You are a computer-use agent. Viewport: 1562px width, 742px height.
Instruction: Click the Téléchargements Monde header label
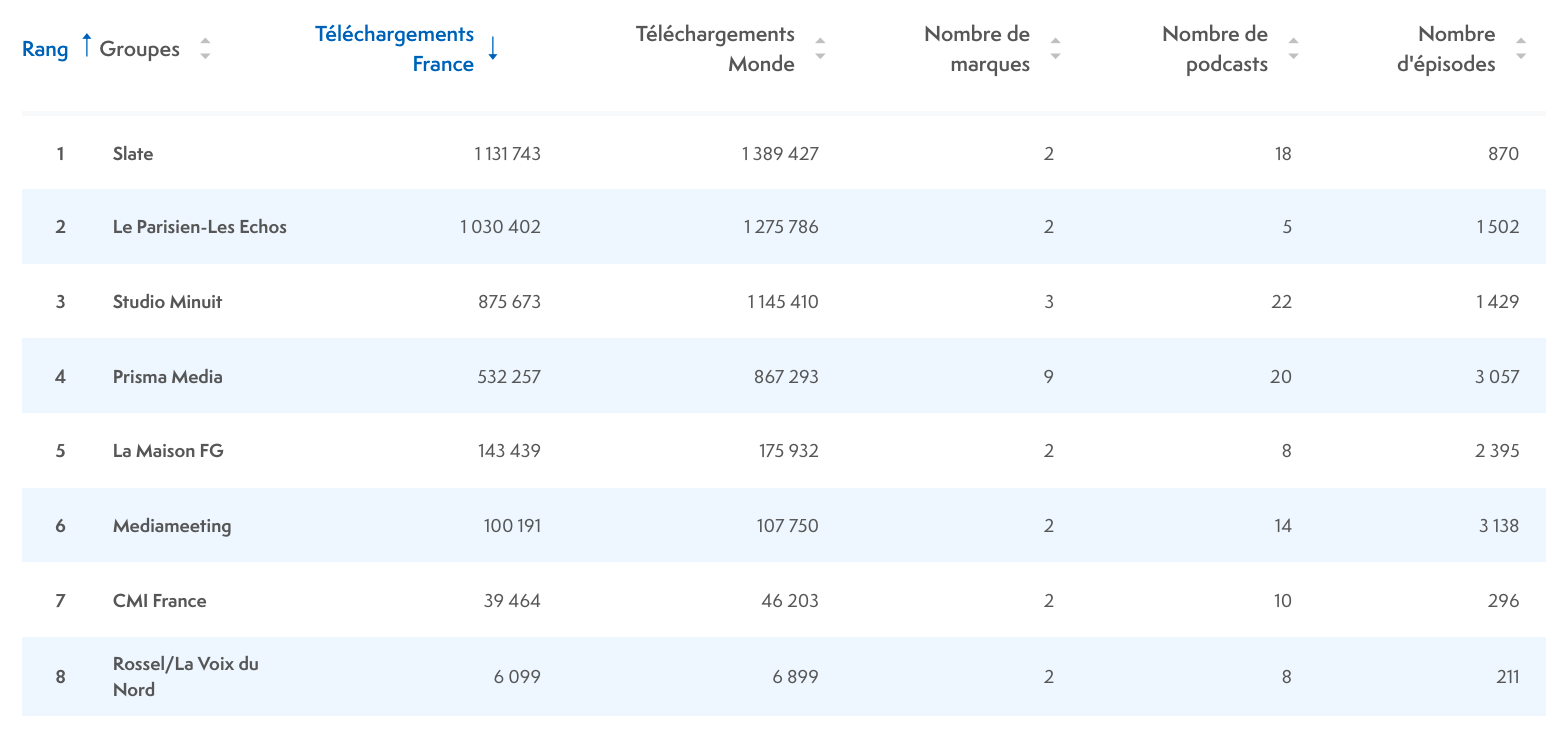coord(715,49)
